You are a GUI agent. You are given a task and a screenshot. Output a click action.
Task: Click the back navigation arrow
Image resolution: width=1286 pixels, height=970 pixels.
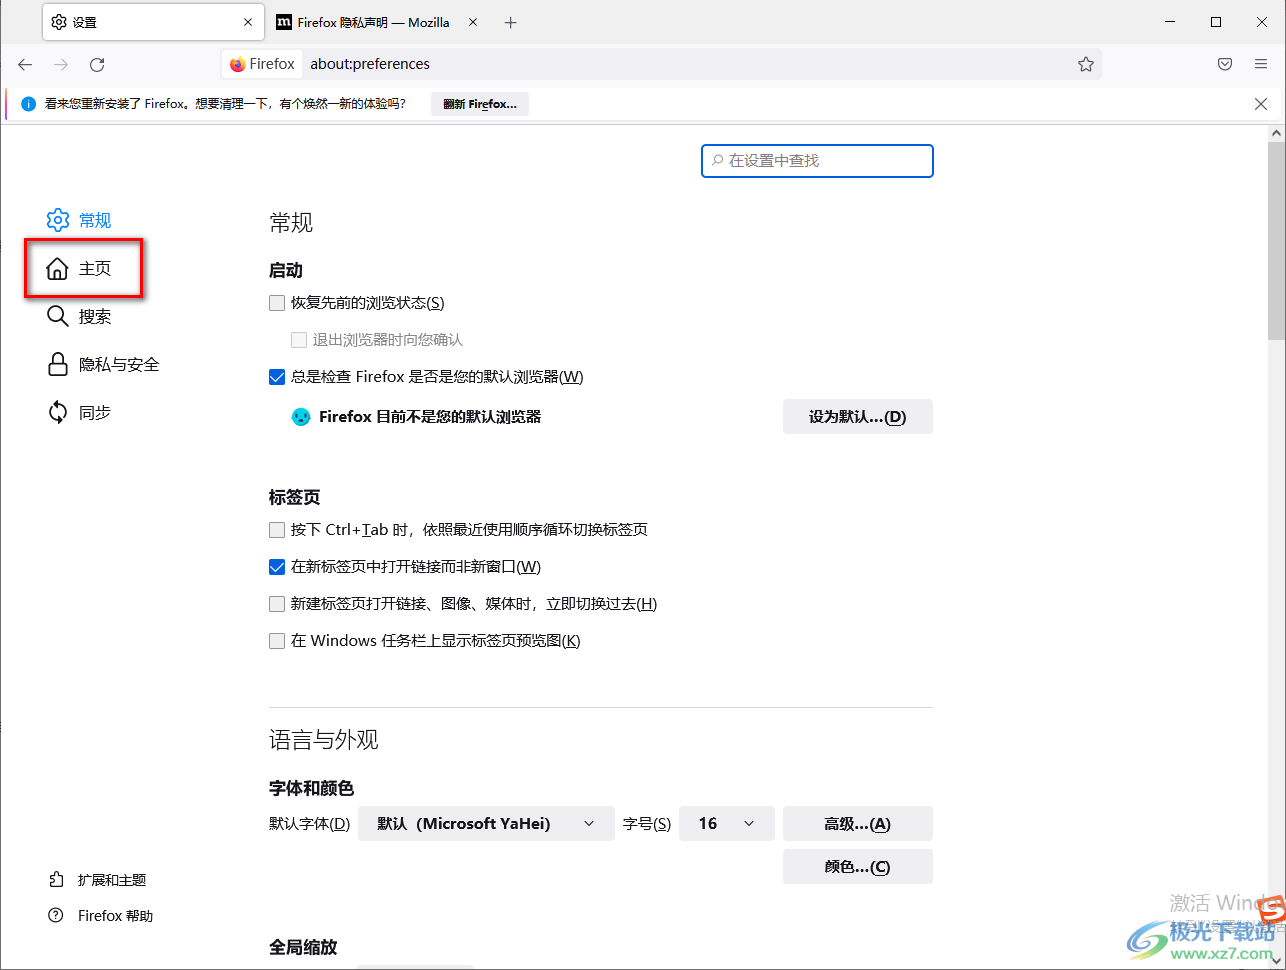coord(25,64)
